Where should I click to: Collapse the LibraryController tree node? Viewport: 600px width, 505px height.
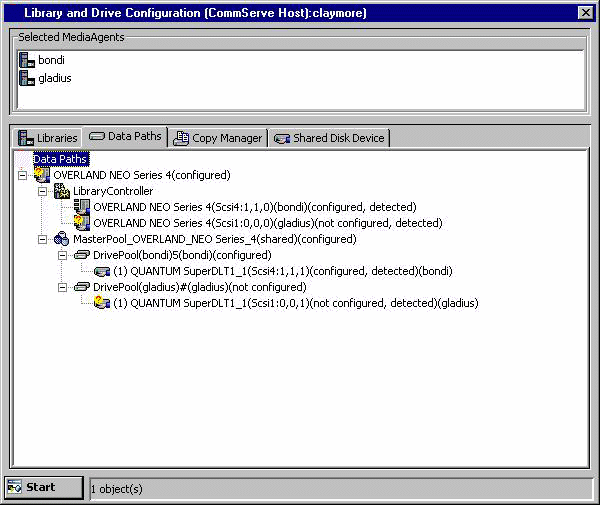point(43,191)
